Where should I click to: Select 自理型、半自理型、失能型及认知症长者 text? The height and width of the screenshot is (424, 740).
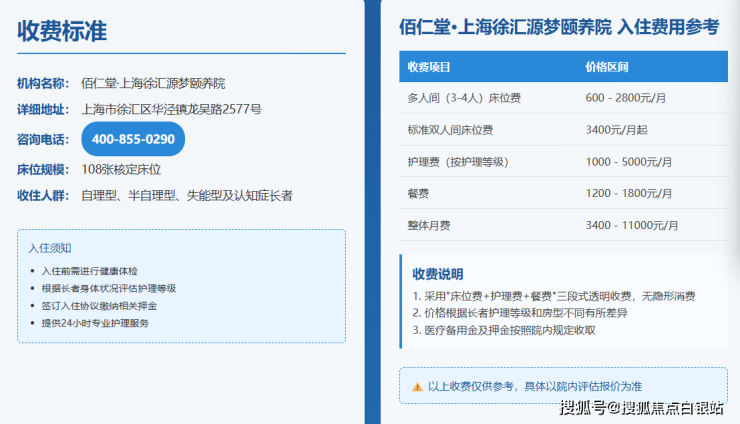coord(187,195)
